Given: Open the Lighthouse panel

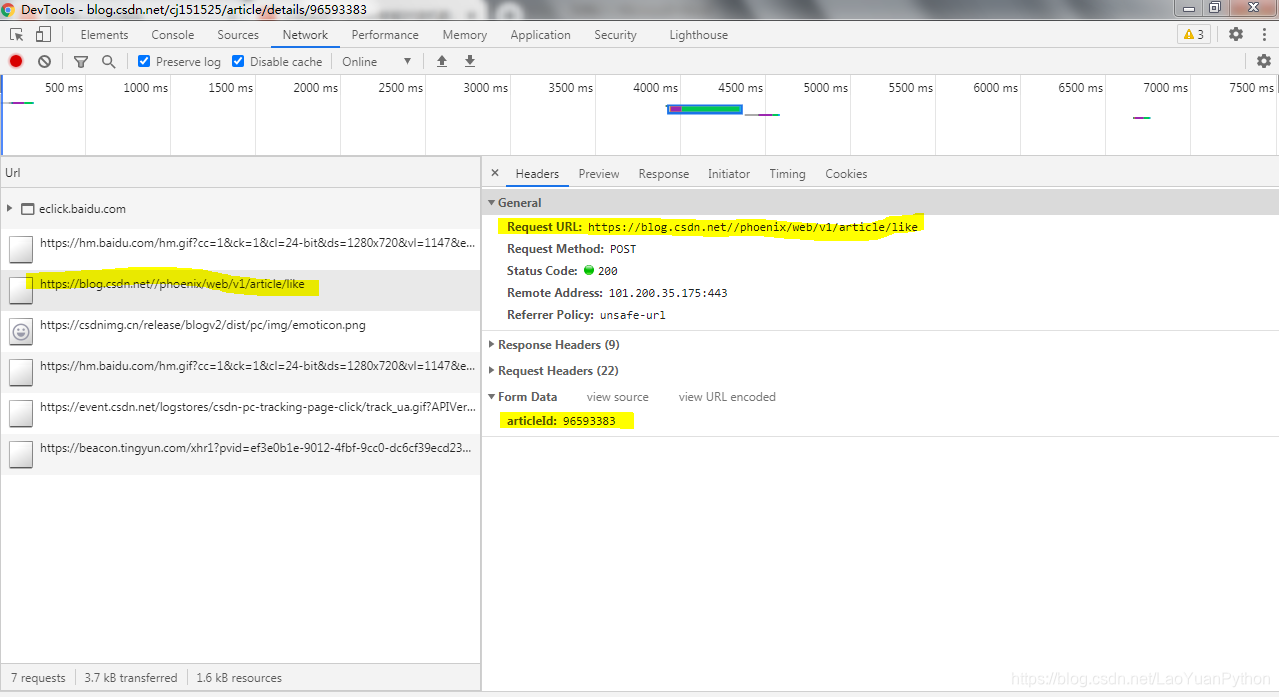Looking at the screenshot, I should coord(699,34).
